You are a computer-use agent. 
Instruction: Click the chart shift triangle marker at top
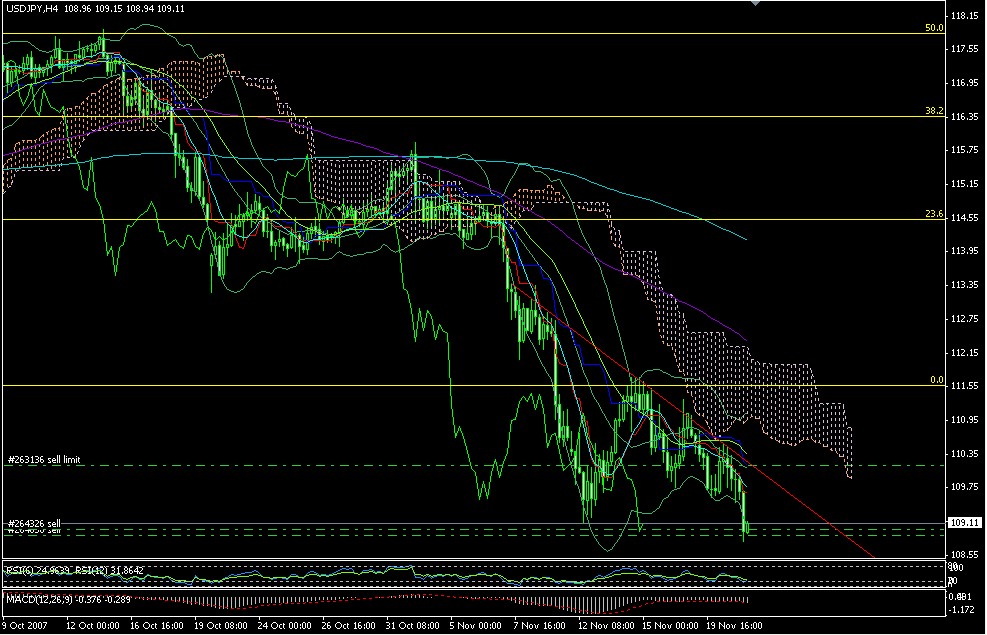(756, 3)
